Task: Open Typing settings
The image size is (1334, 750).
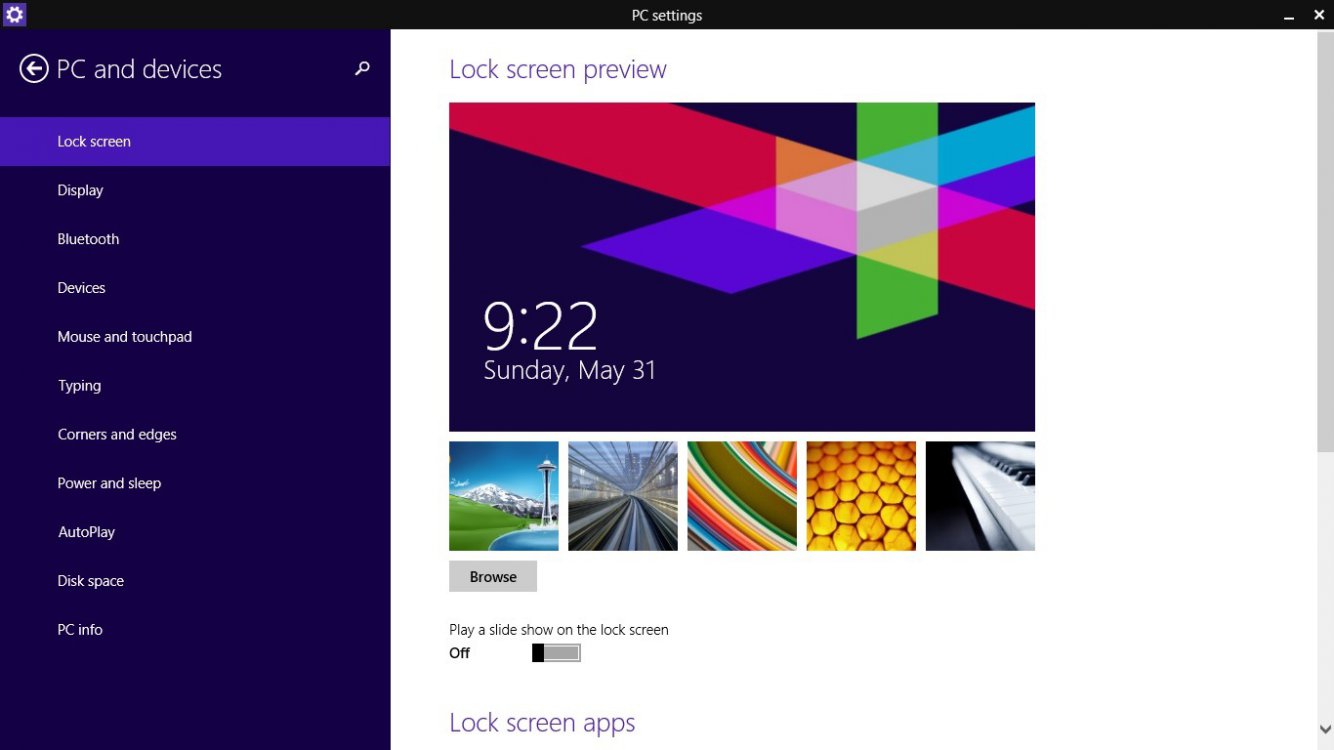Action: [x=79, y=386]
